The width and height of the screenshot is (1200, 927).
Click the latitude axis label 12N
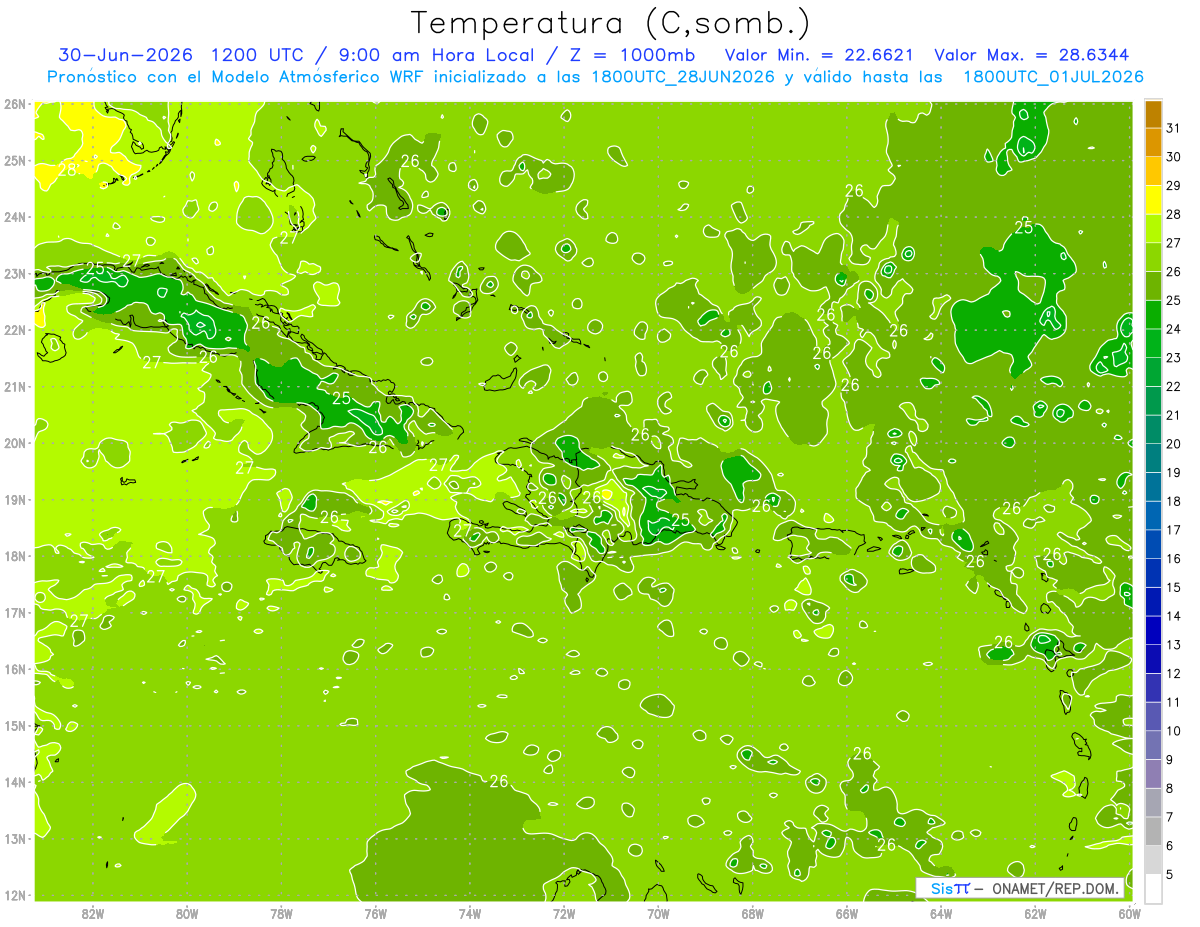click(15, 894)
